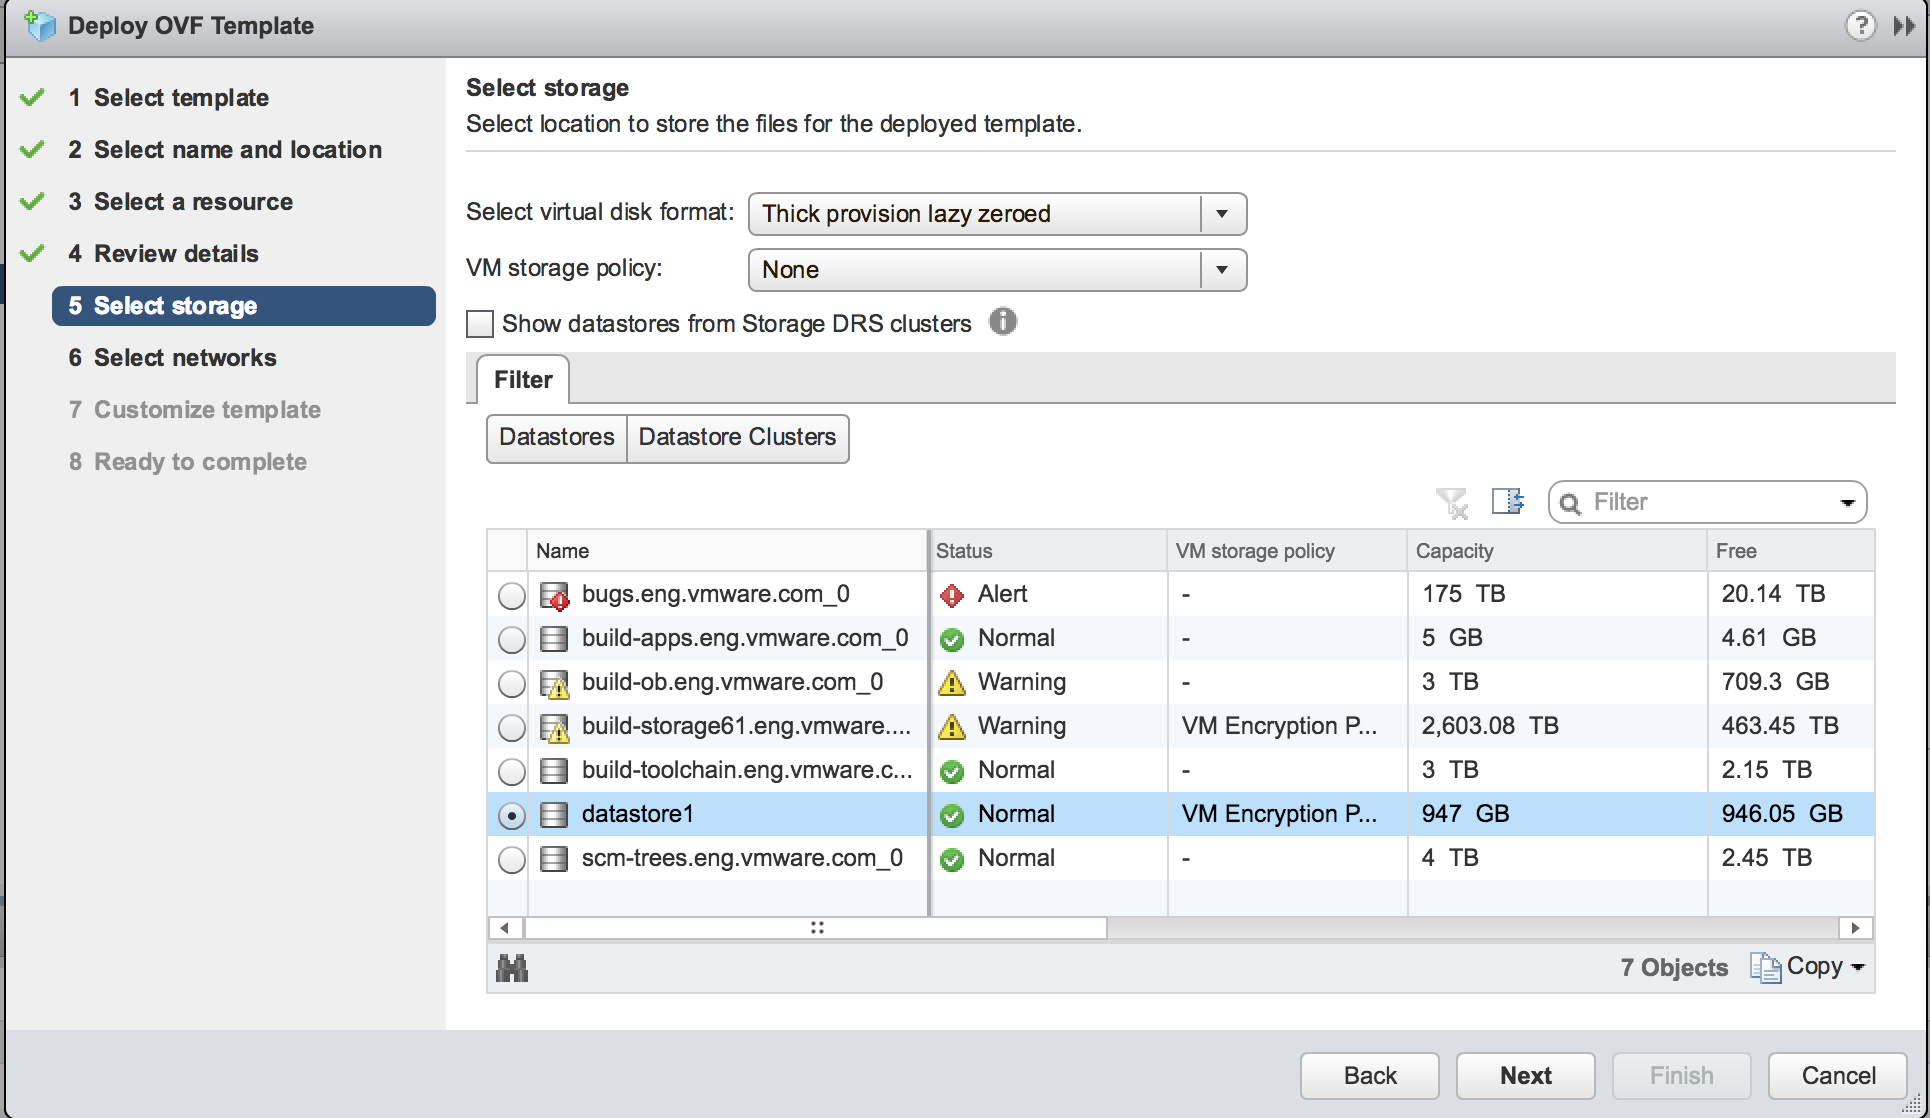Screen dimensions: 1930x1118
Task: Switch to the Datastore Clusters tab
Action: coord(736,437)
